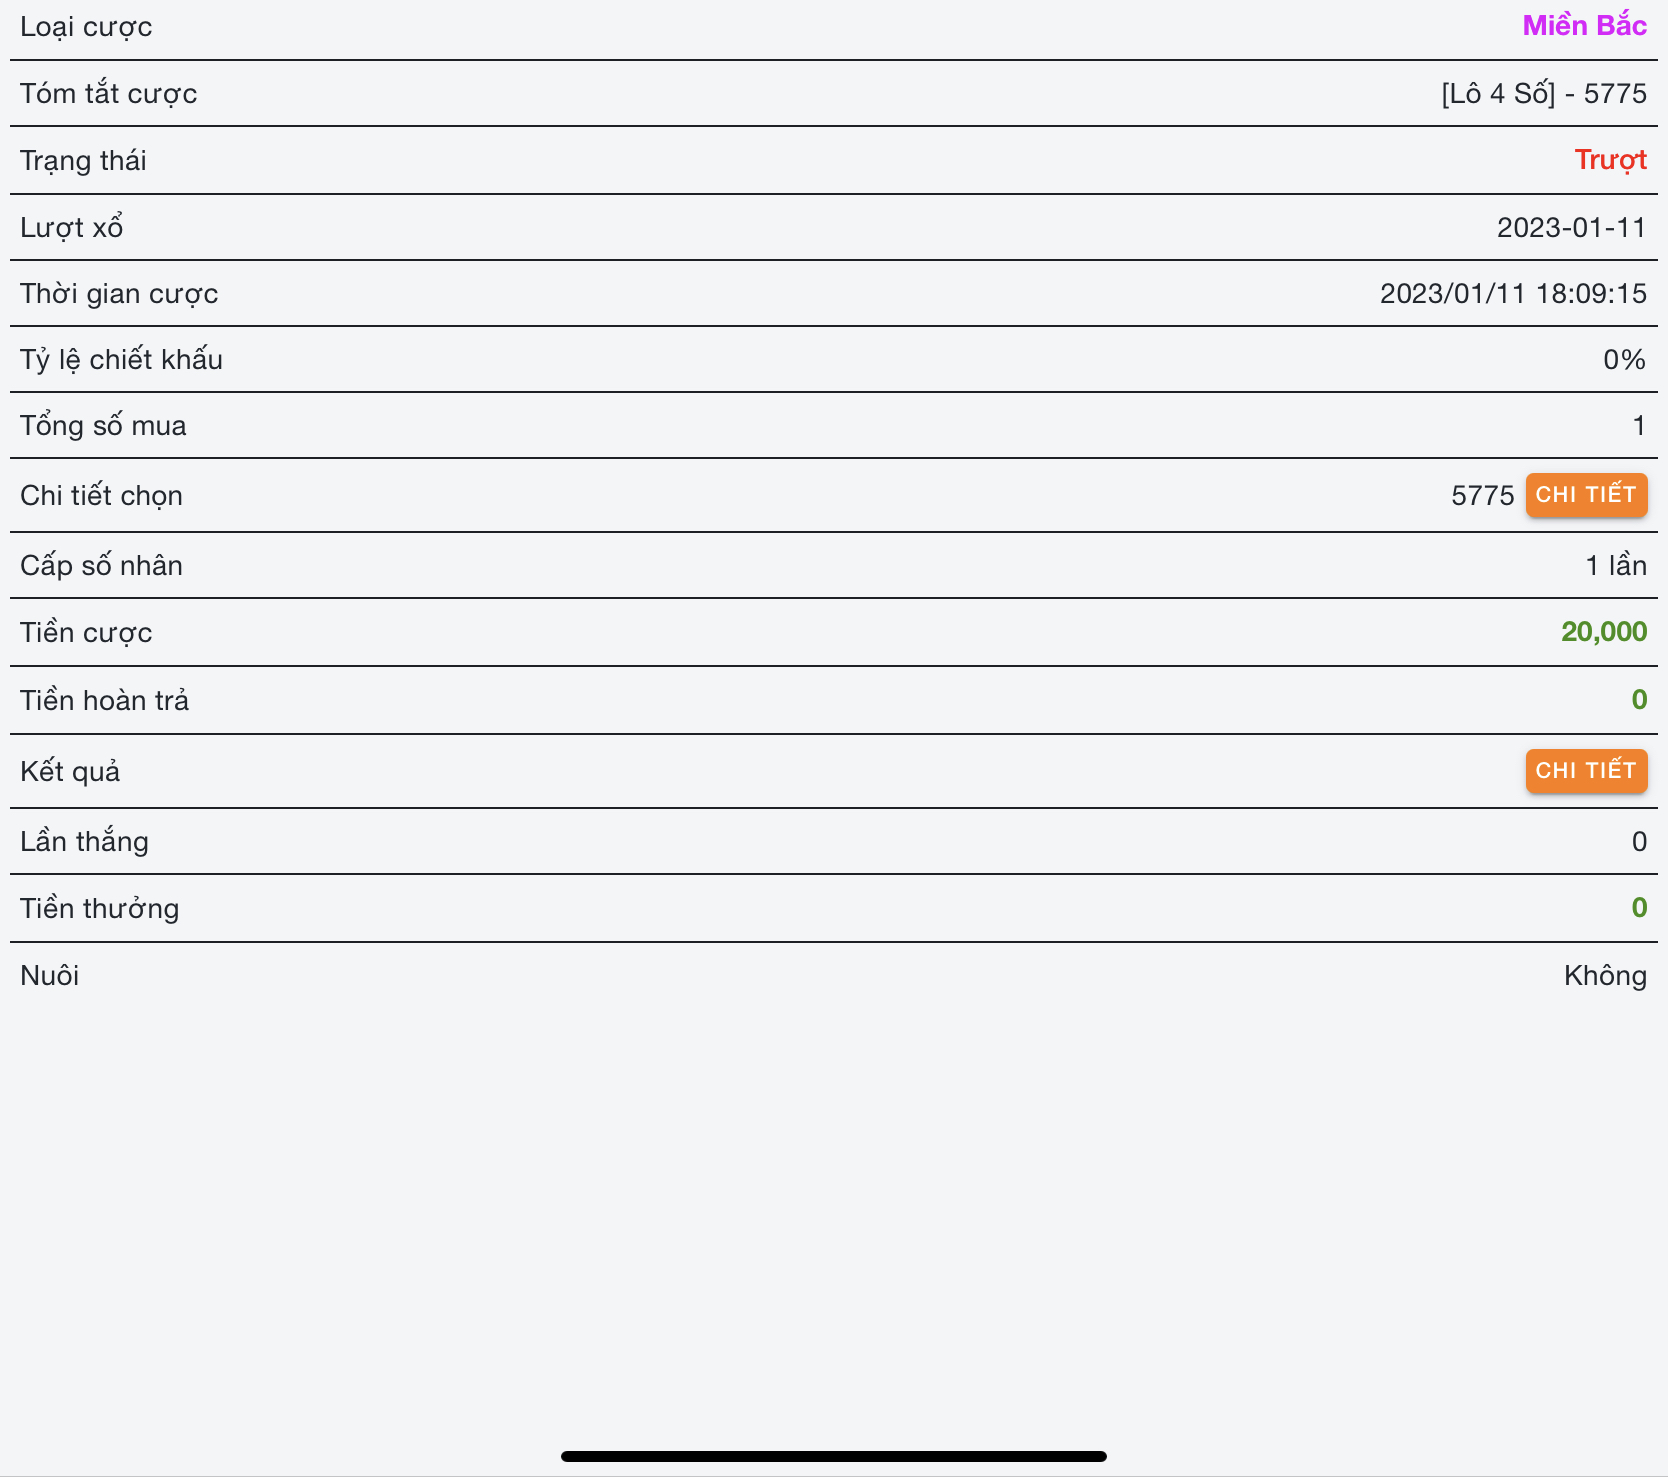Tap the Tiền hoàn trả row label
The width and height of the screenshot is (1668, 1477).
click(104, 701)
